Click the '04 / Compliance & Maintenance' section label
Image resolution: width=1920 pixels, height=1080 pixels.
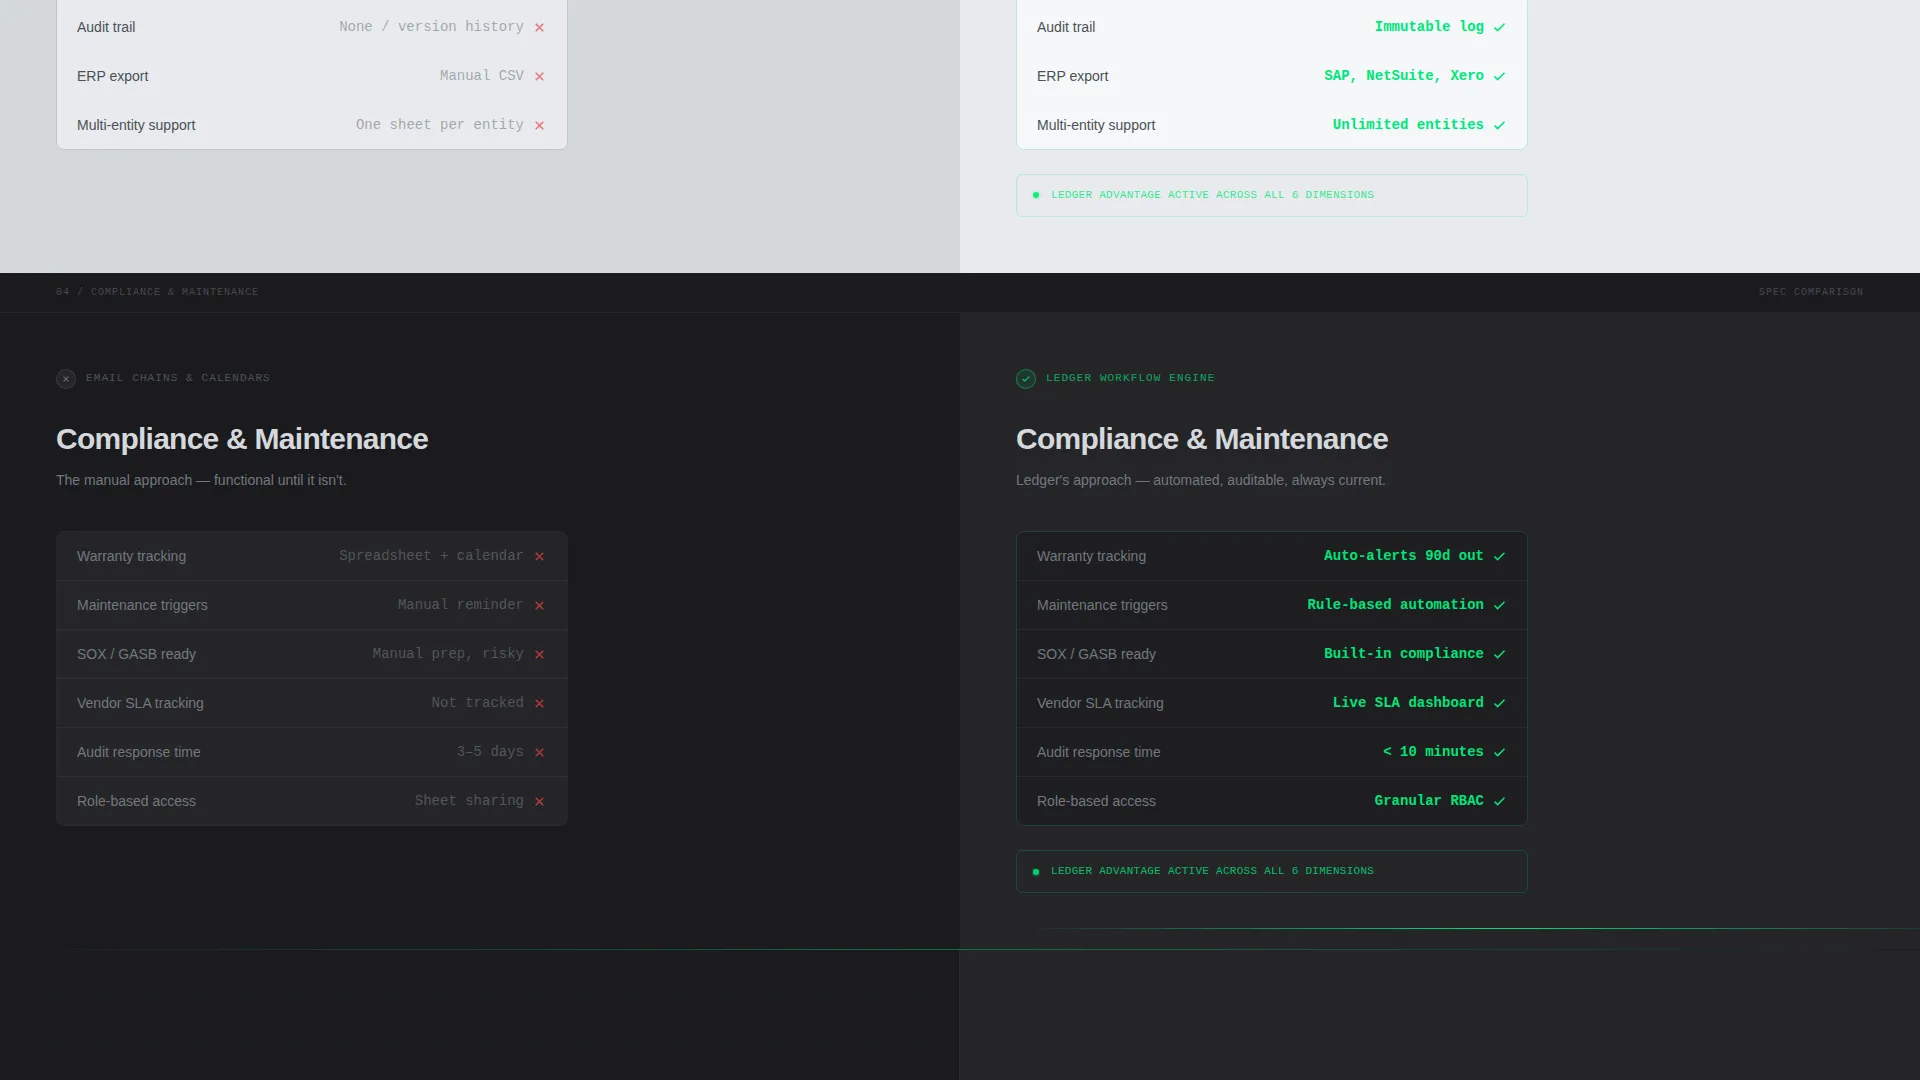(157, 292)
